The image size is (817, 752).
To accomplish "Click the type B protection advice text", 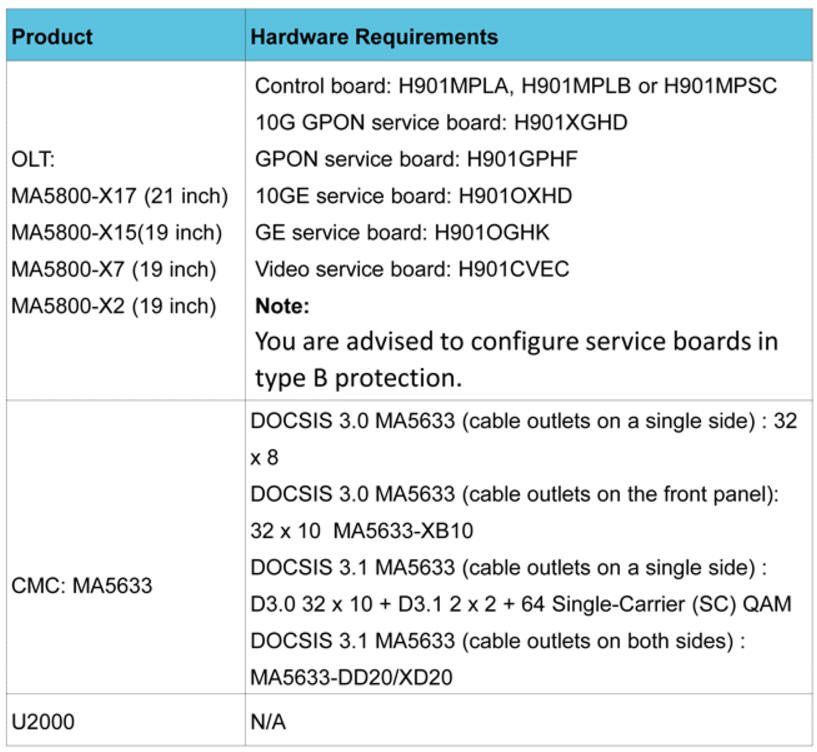I will (x=516, y=360).
